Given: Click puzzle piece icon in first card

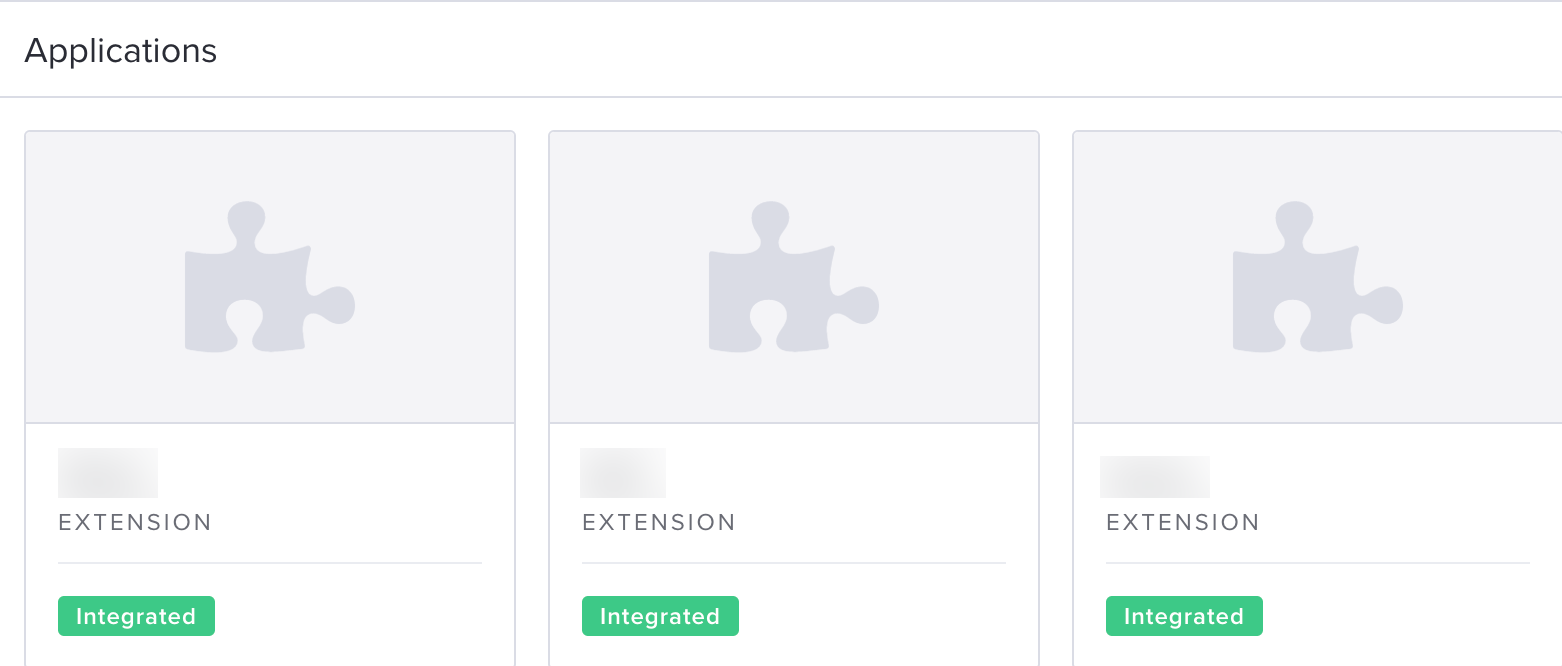Looking at the screenshot, I should click(x=270, y=277).
